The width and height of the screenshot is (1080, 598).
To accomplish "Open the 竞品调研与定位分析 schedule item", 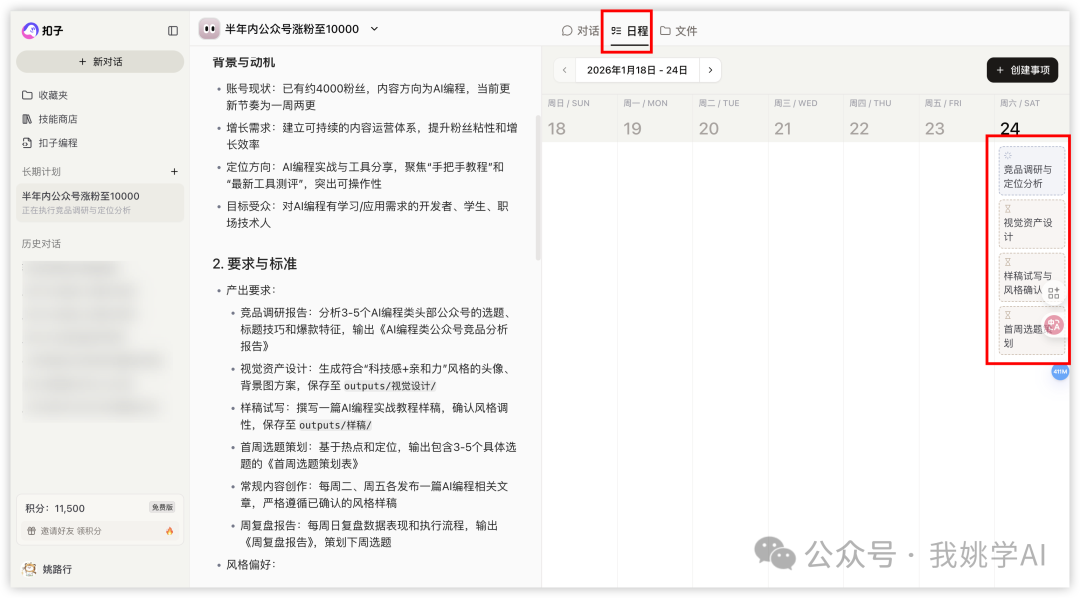I will tap(1031, 171).
